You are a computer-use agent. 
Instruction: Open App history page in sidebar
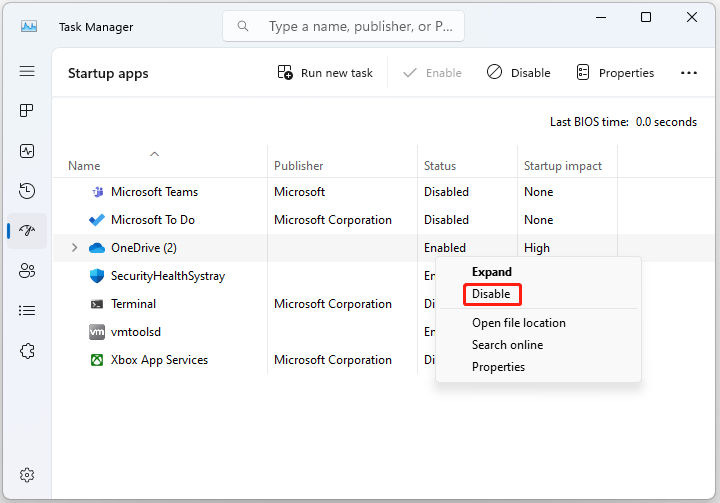point(27,191)
